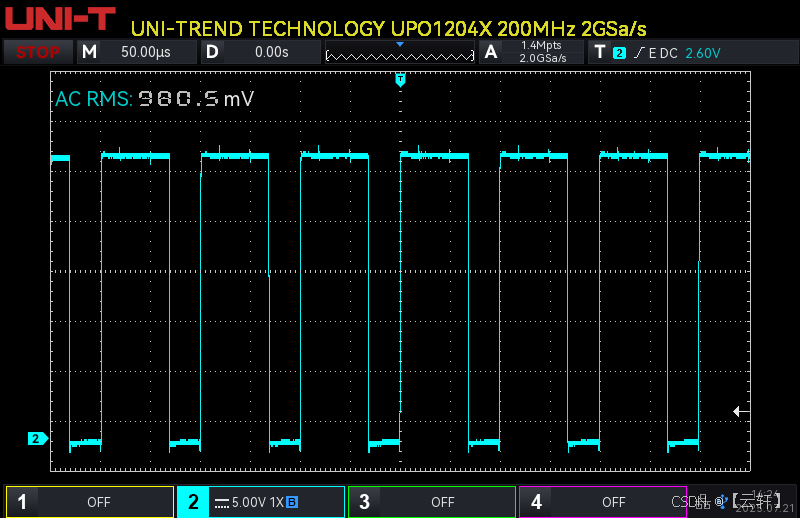Click the trigger source channel 2 badge
The height and width of the screenshot is (518, 800).
(619, 53)
